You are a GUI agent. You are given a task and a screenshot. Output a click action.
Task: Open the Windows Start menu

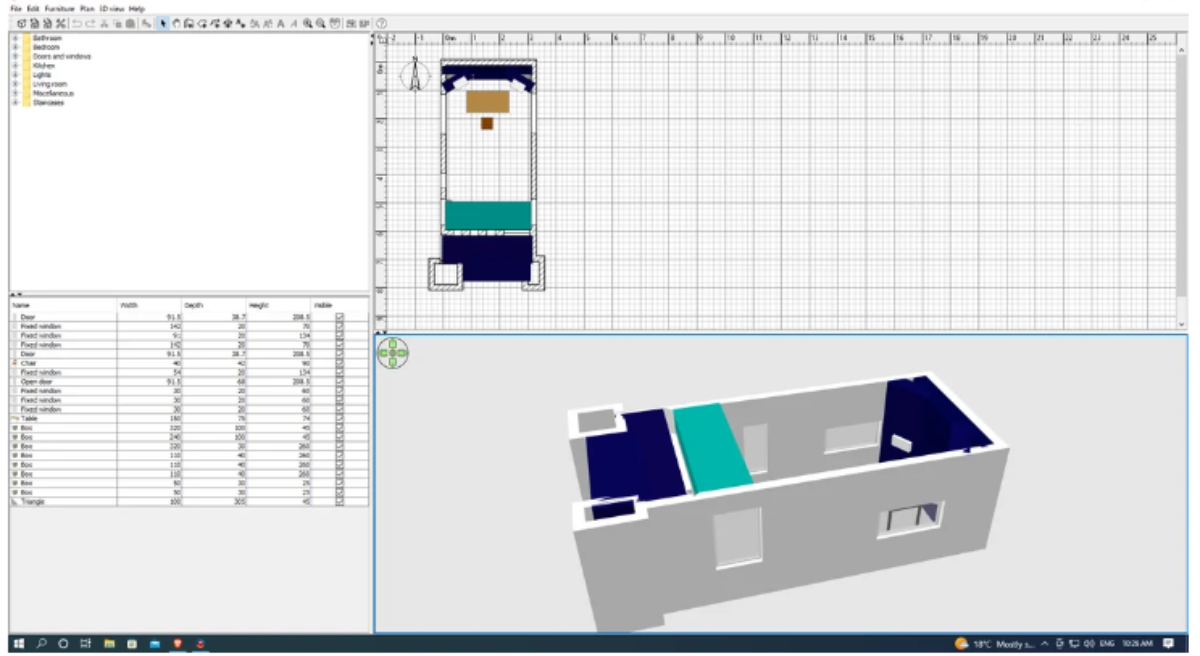[16, 644]
